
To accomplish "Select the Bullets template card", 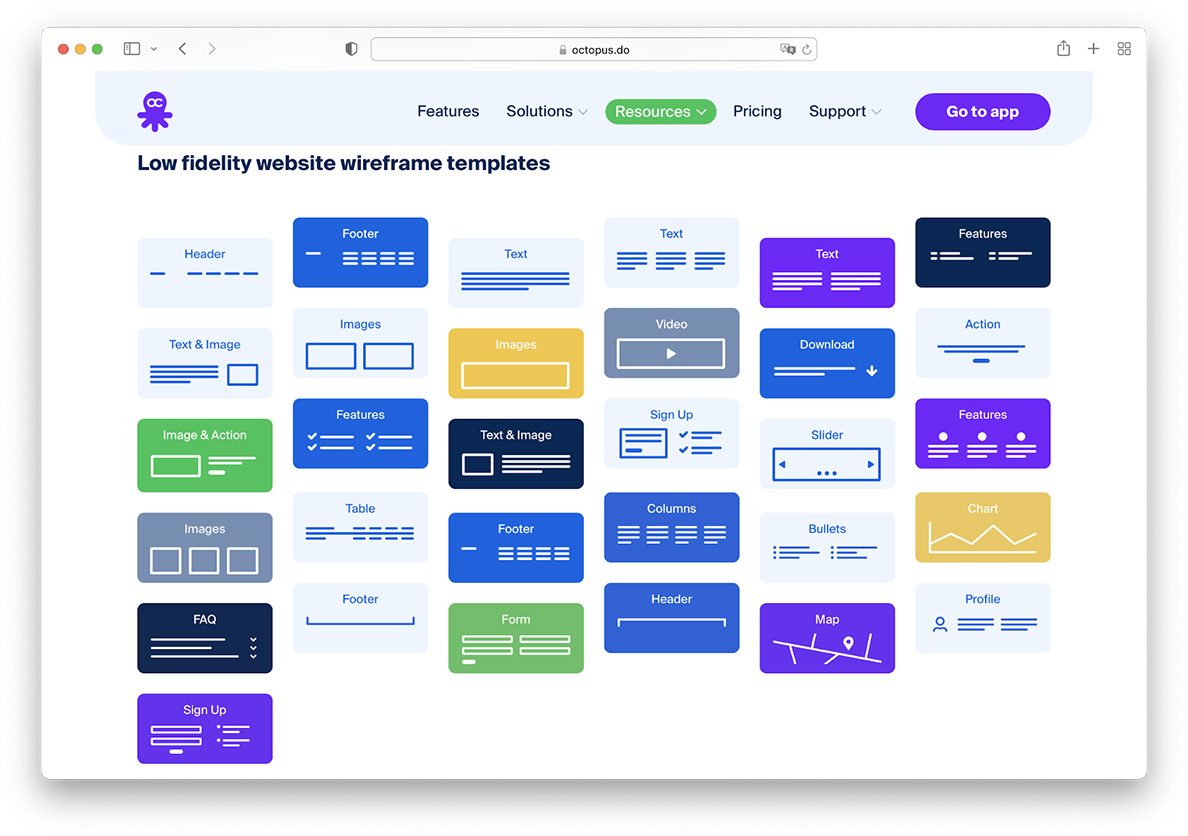I will coord(827,547).
